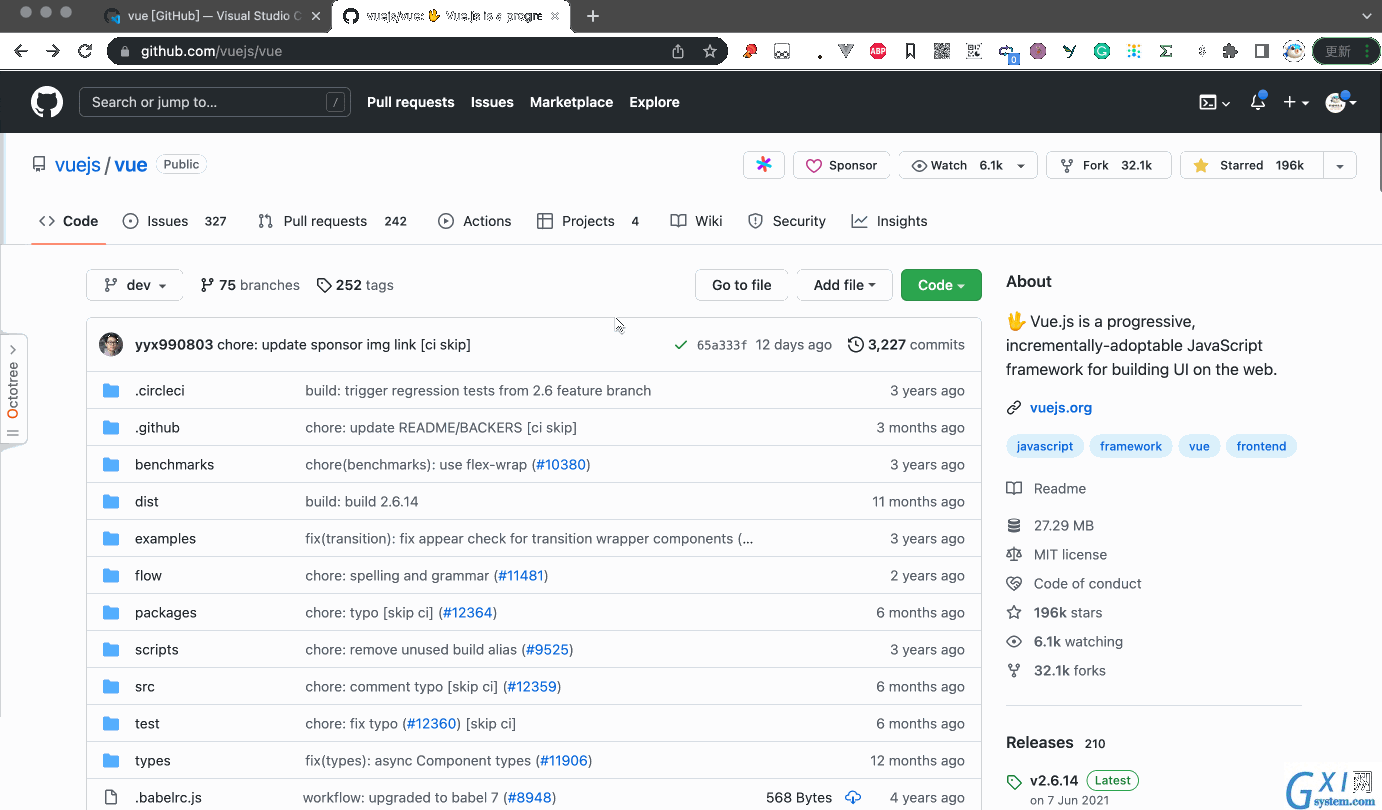Click the src folder icon
The image size is (1382, 810).
tap(111, 686)
